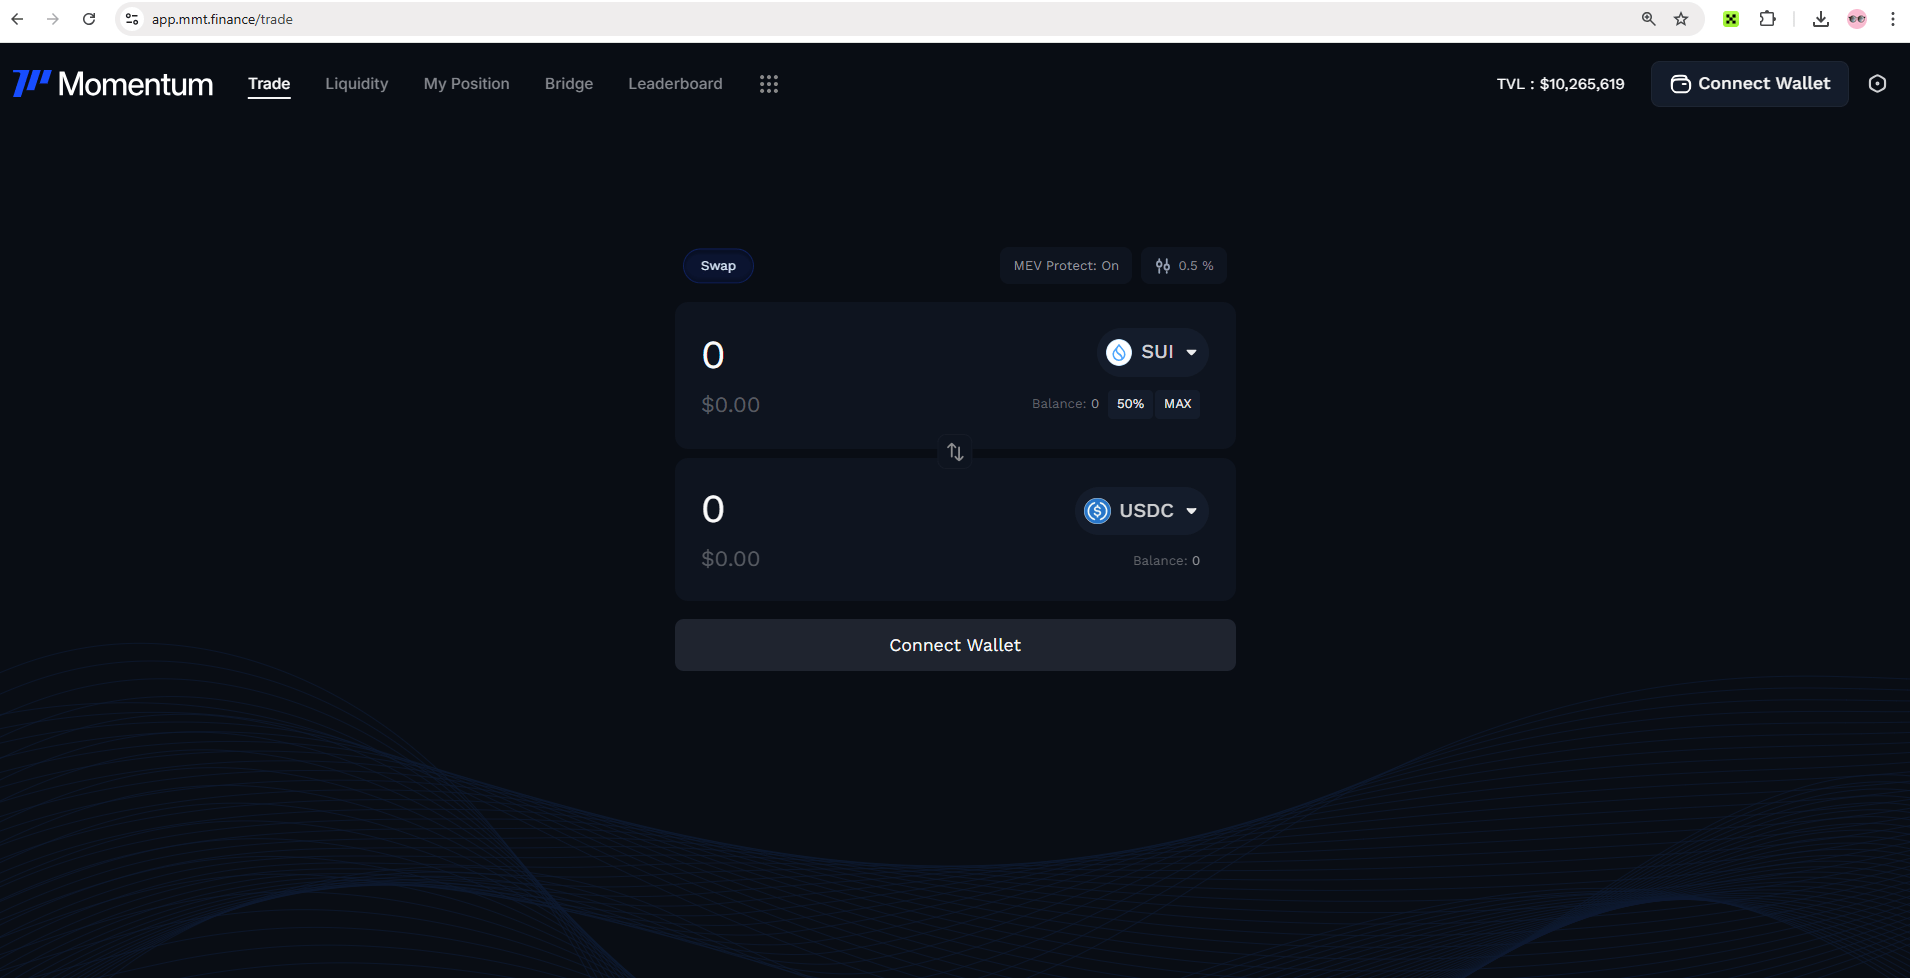Image resolution: width=1910 pixels, height=978 pixels.
Task: Set amount to 50% of balance
Action: click(1130, 404)
